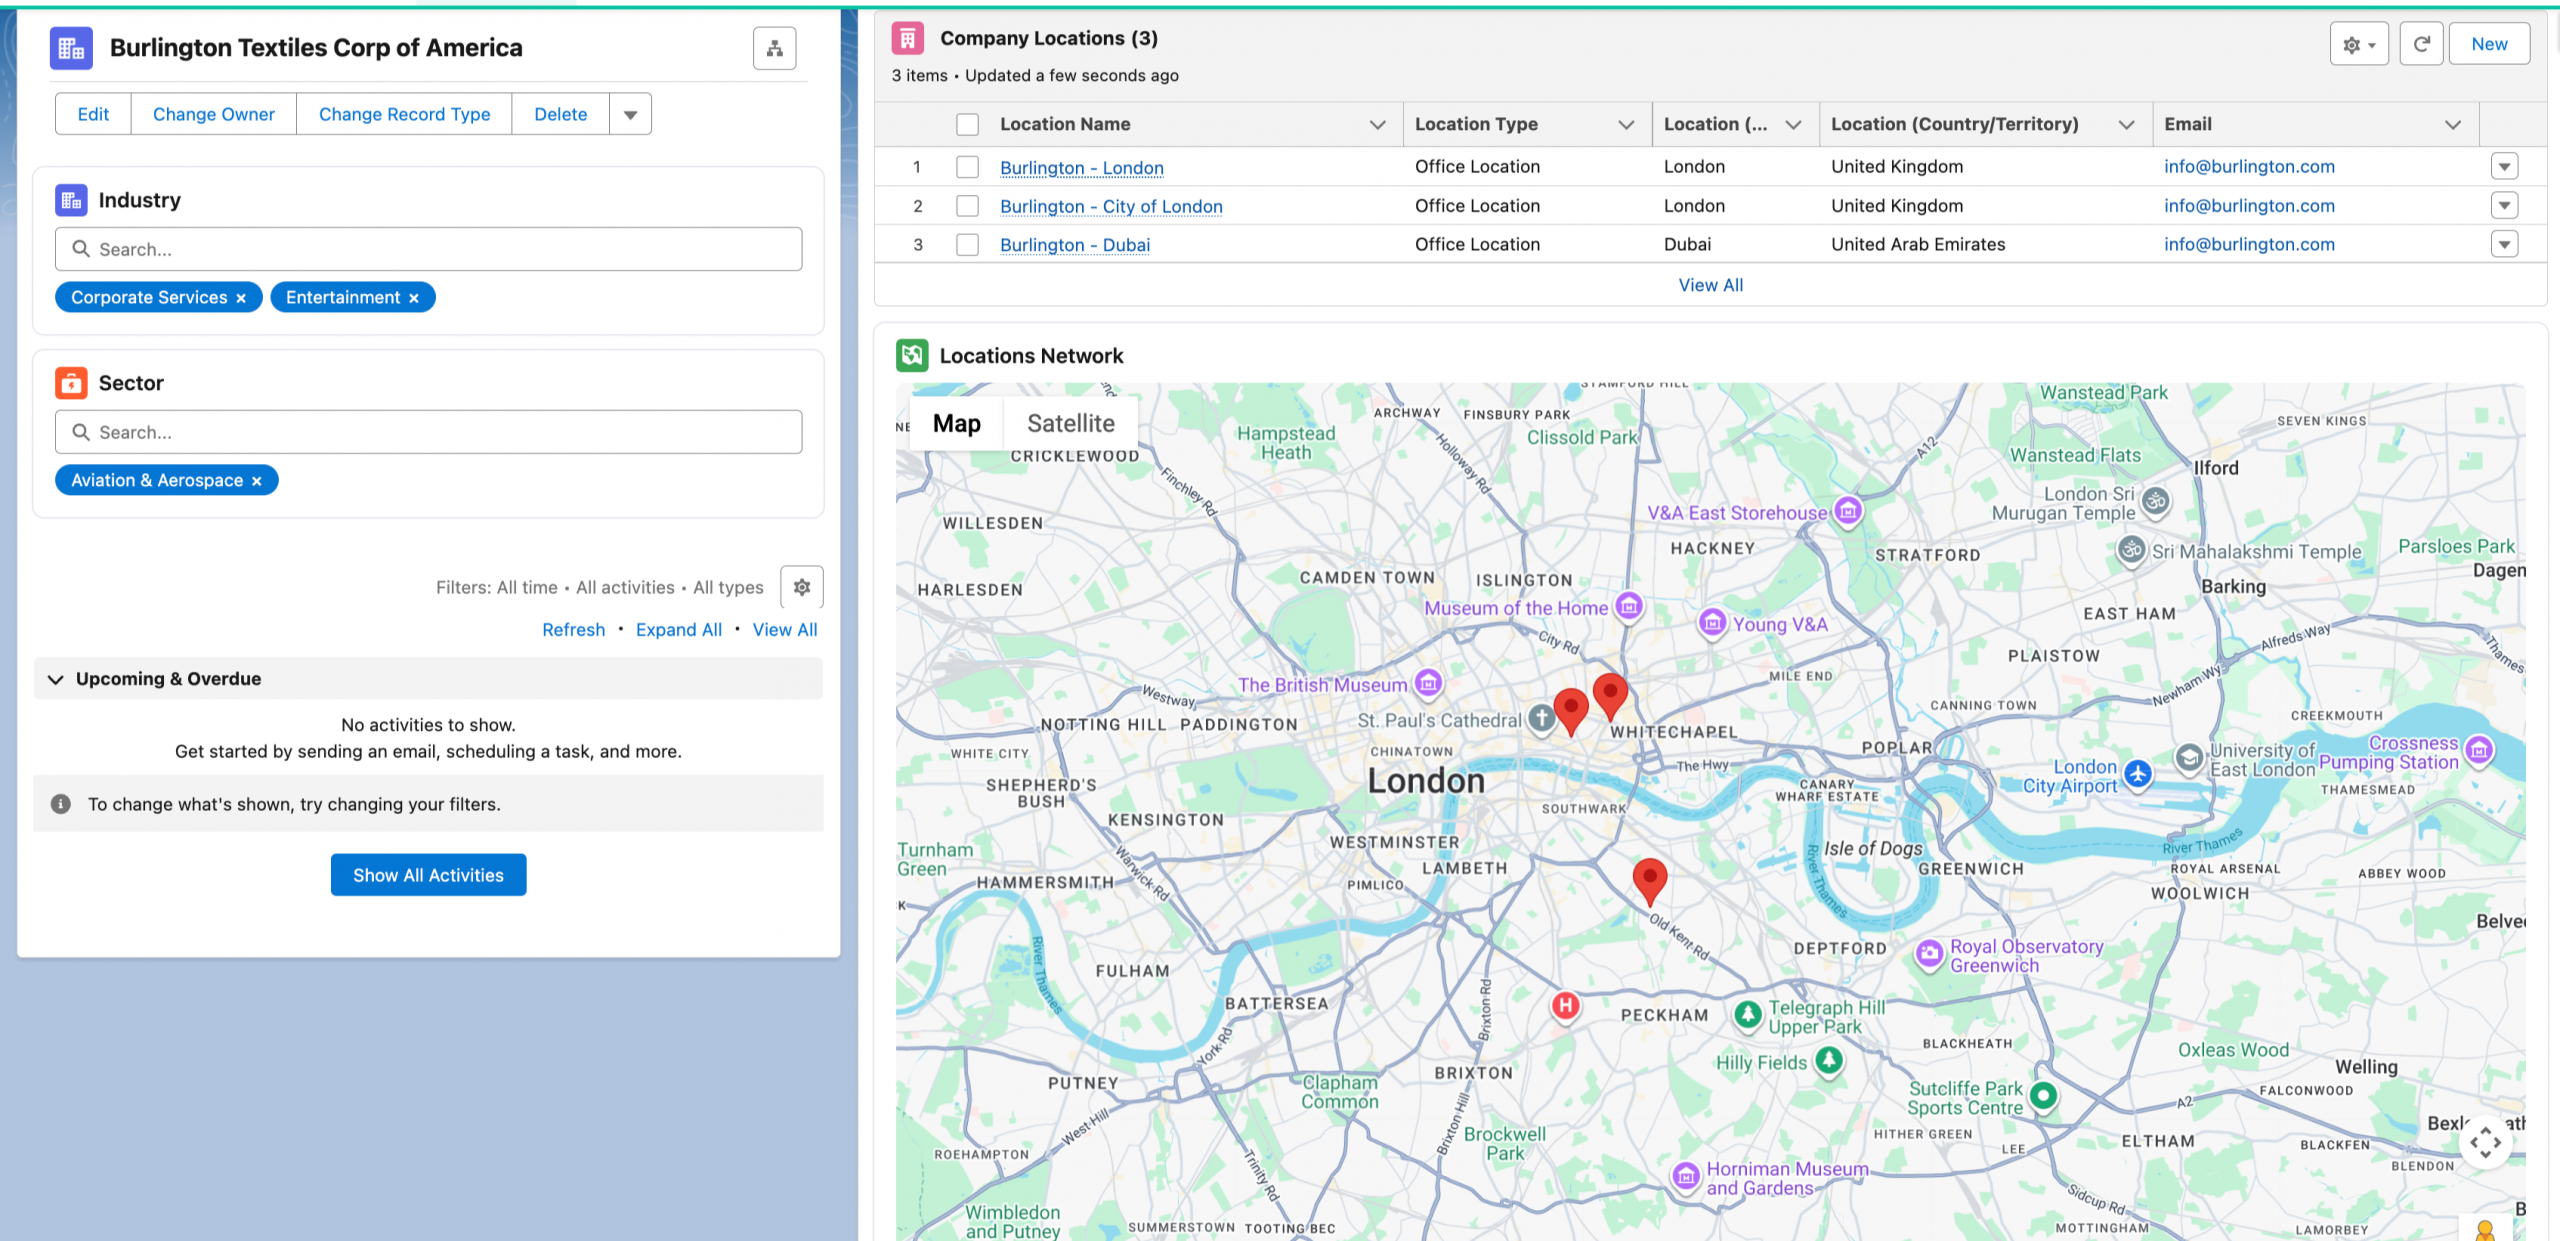This screenshot has width=2560, height=1241.
Task: Click the Industry search field
Action: (x=428, y=249)
